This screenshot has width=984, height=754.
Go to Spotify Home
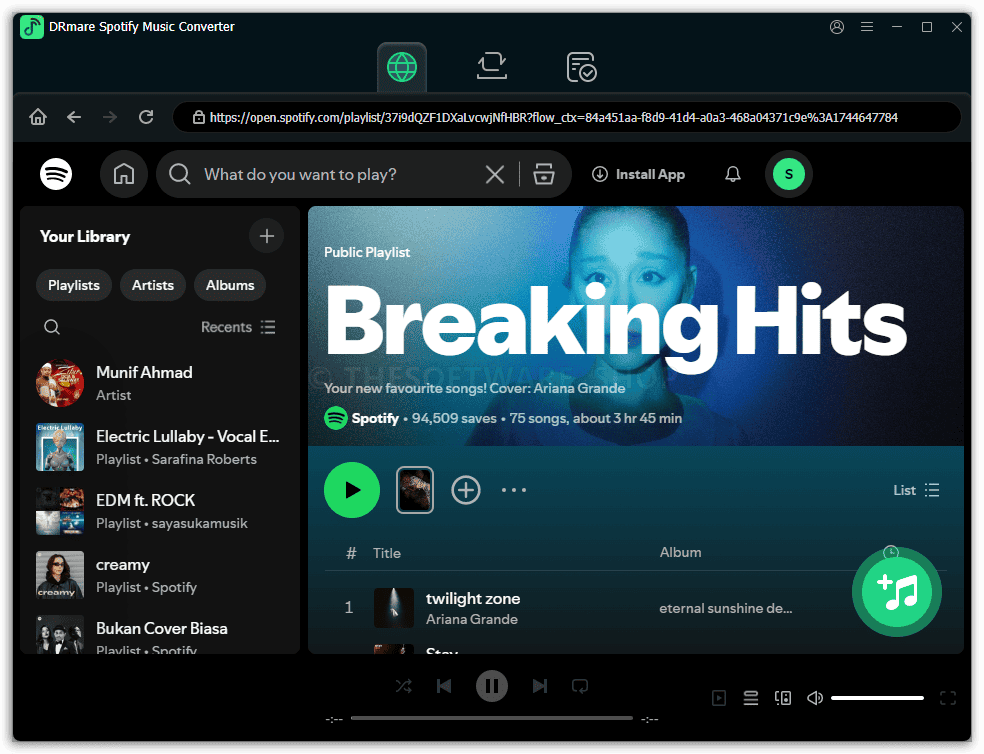tap(124, 174)
